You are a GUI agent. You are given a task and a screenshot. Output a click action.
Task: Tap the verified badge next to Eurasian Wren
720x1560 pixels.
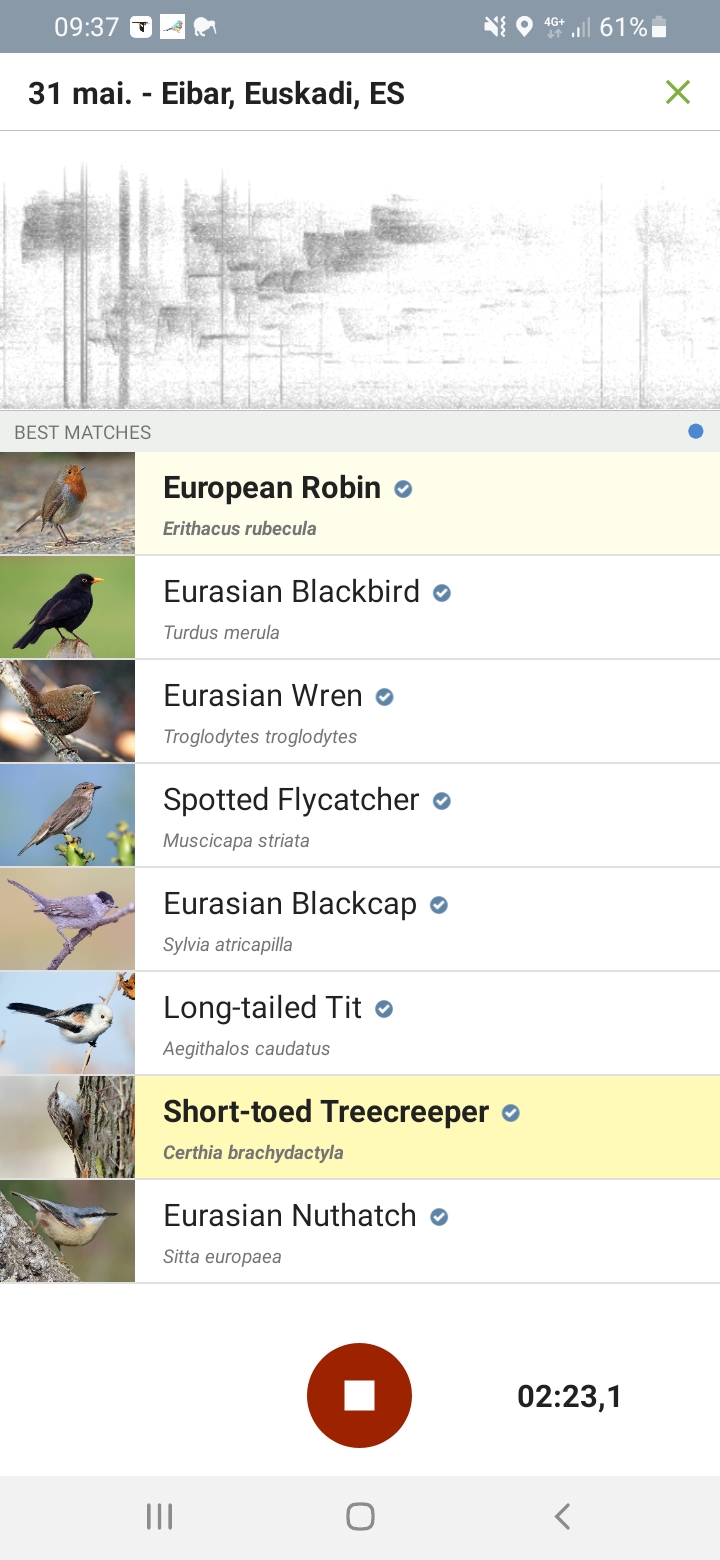point(384,697)
